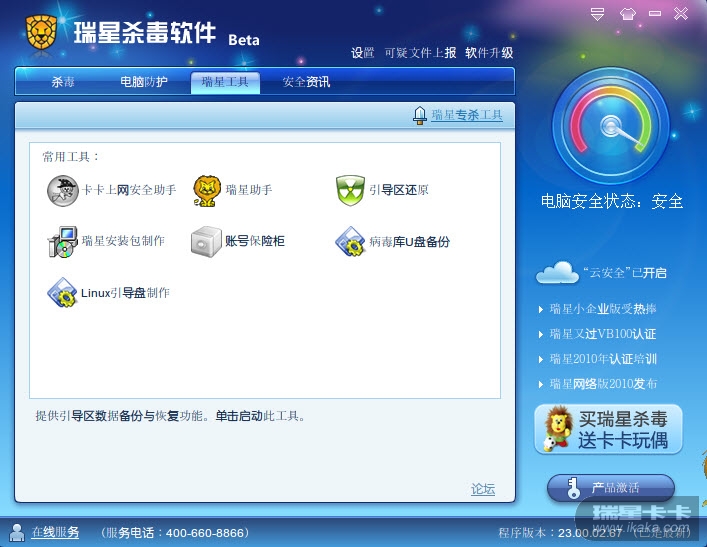The image size is (707, 547).
Task: Click 可疑文件上报 link
Action: click(x=420, y=53)
